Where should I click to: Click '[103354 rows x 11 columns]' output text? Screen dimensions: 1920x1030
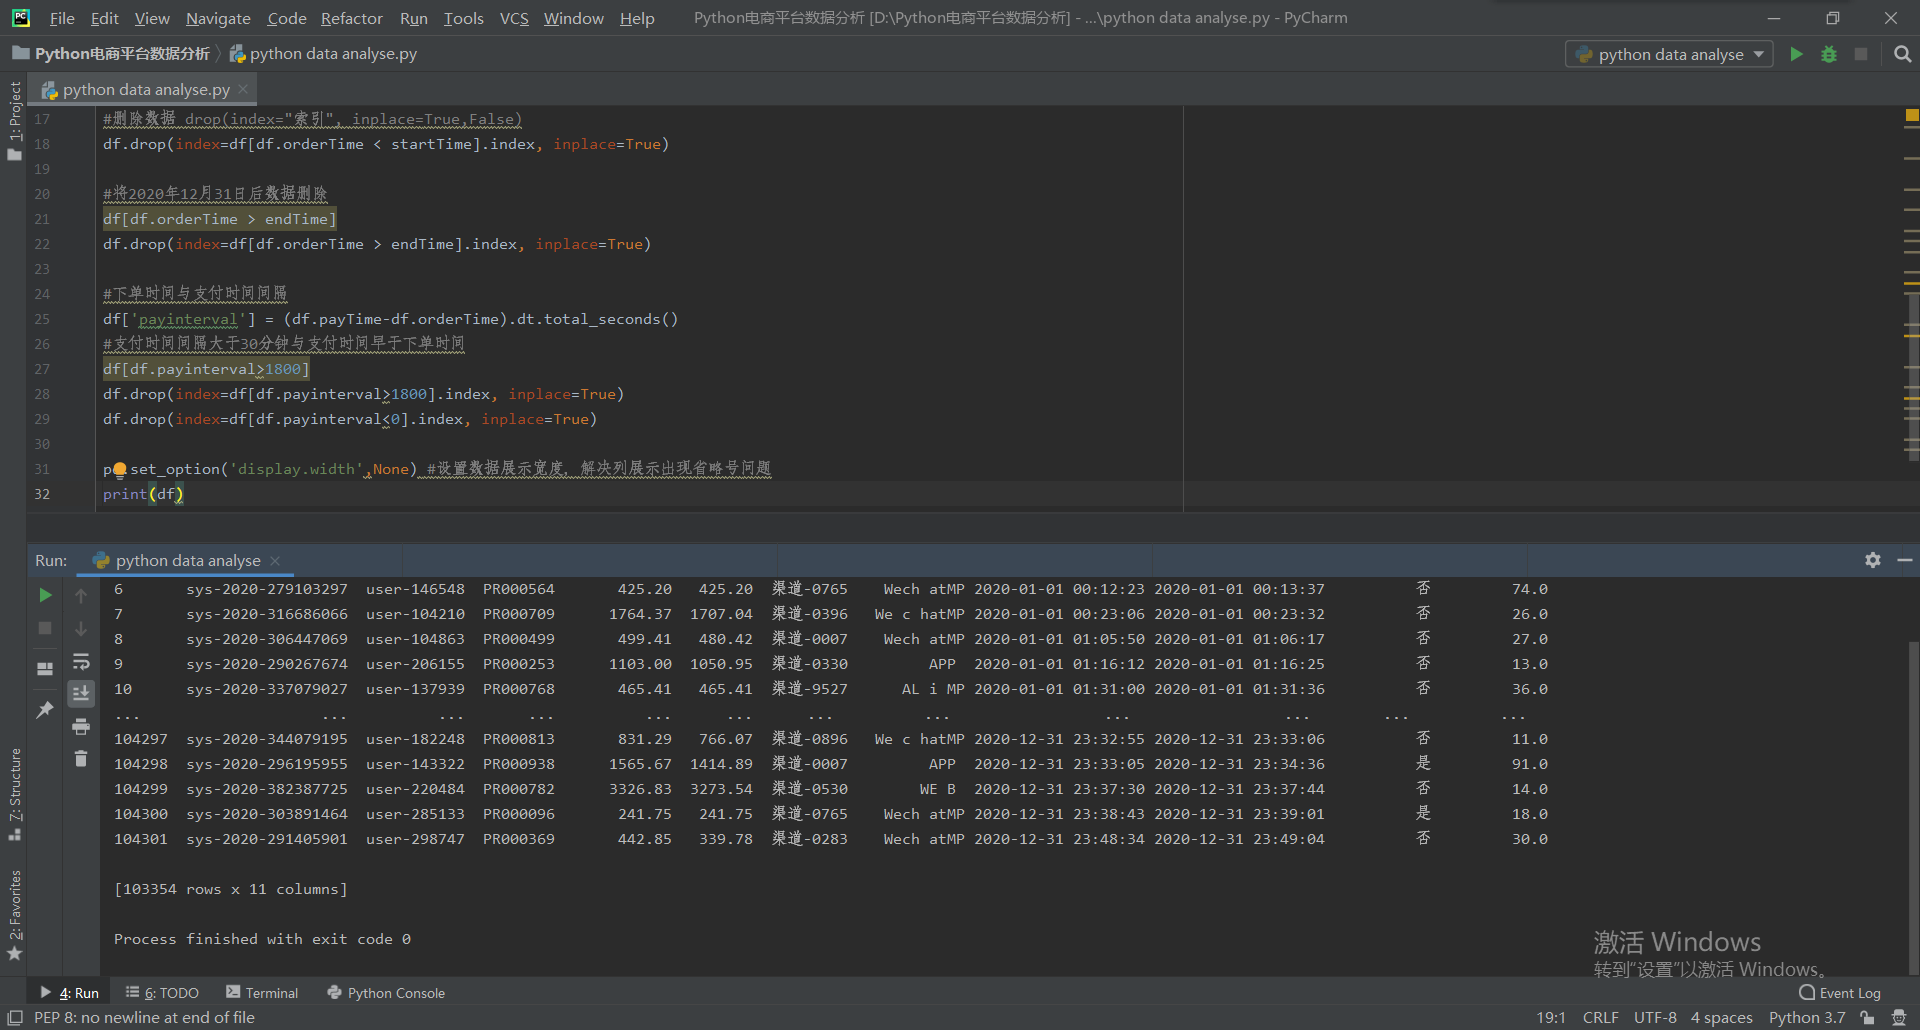click(231, 889)
